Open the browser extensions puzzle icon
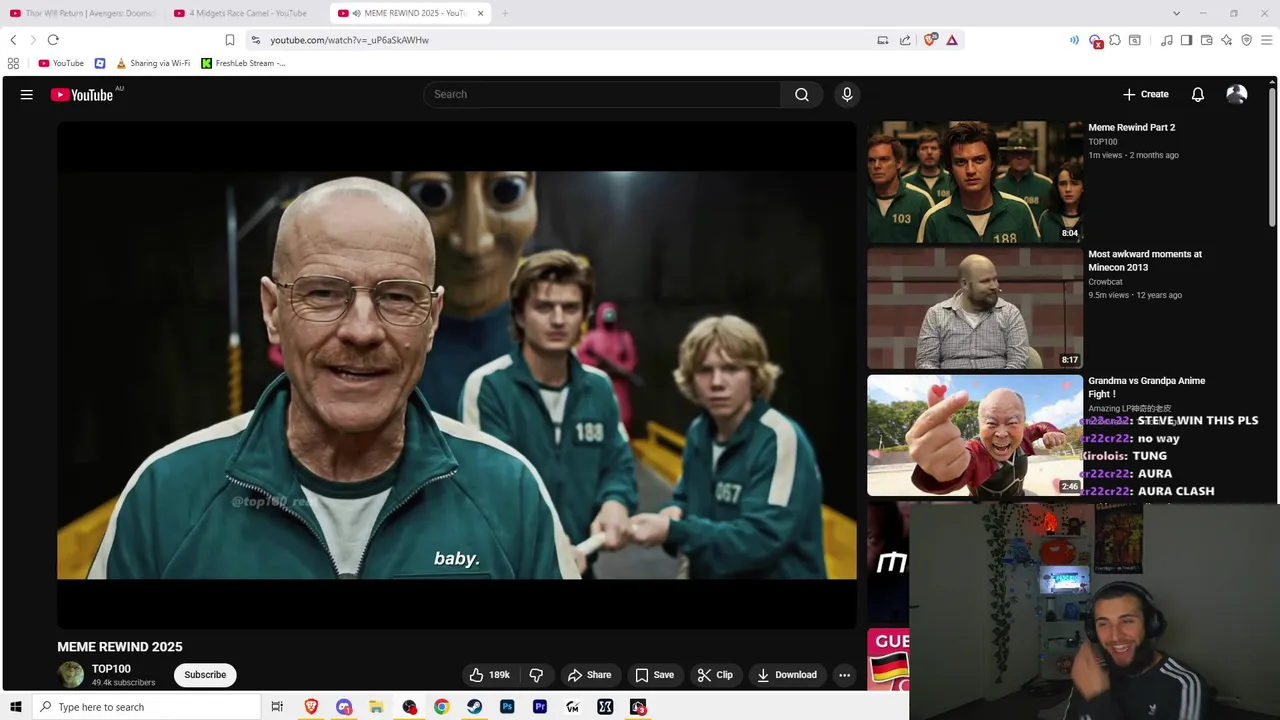The width and height of the screenshot is (1280, 720). [1115, 40]
